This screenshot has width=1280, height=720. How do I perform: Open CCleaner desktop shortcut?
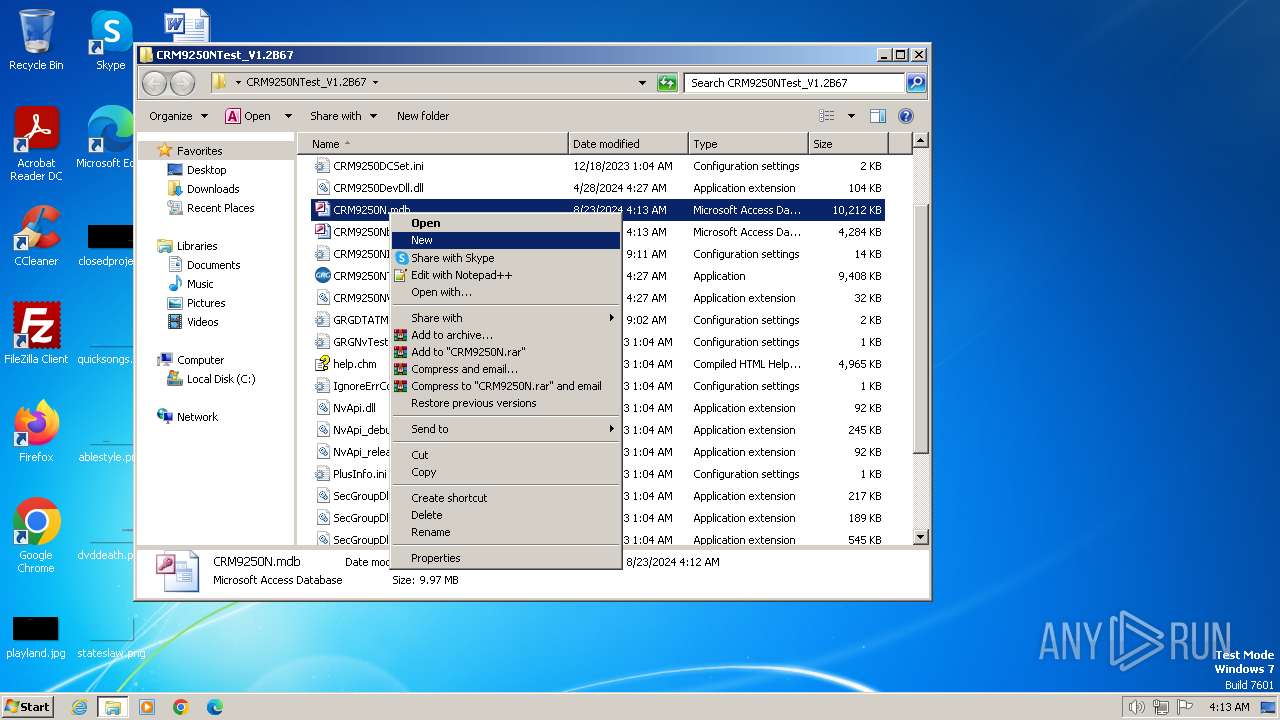pyautogui.click(x=36, y=236)
